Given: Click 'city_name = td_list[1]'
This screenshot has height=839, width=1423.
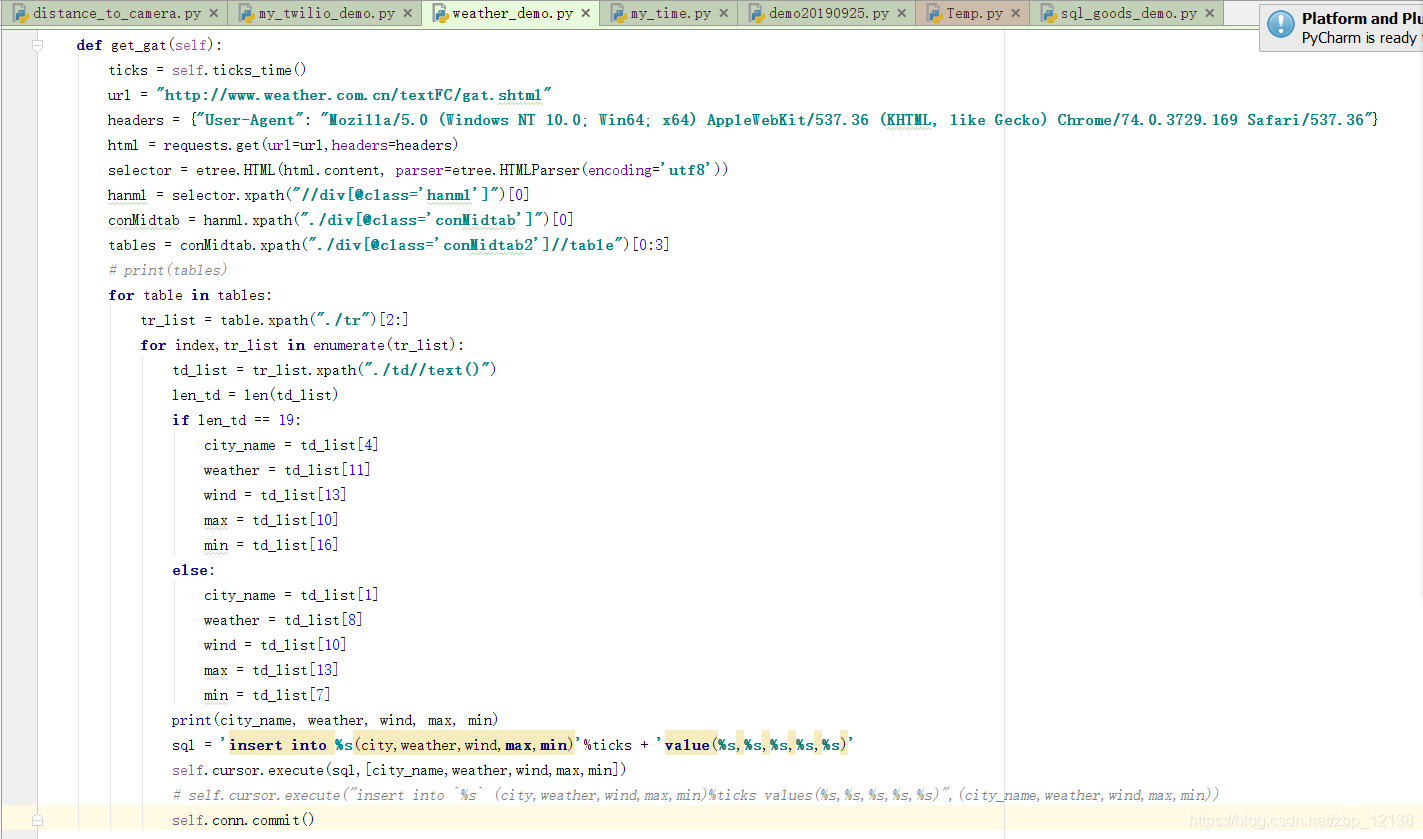Looking at the screenshot, I should click(x=291, y=595).
